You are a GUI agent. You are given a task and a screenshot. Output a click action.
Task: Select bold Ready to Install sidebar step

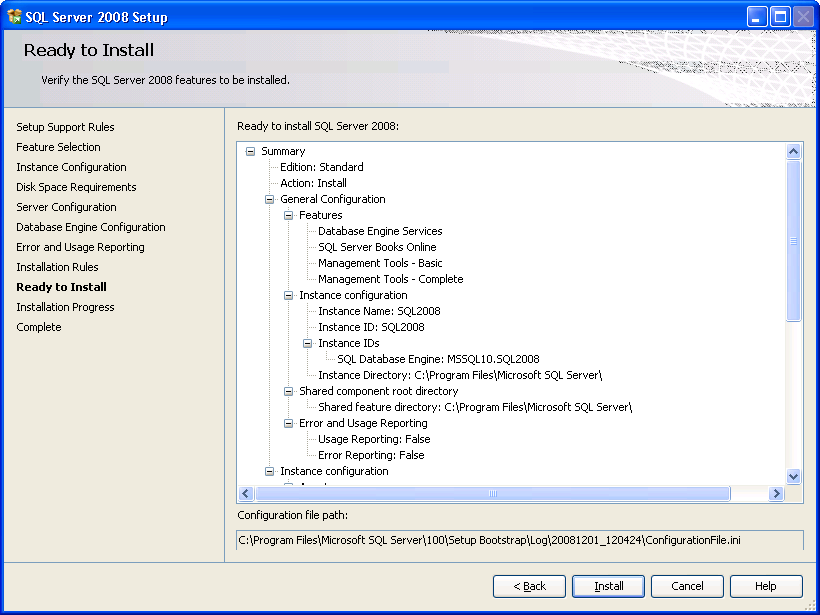pos(62,287)
